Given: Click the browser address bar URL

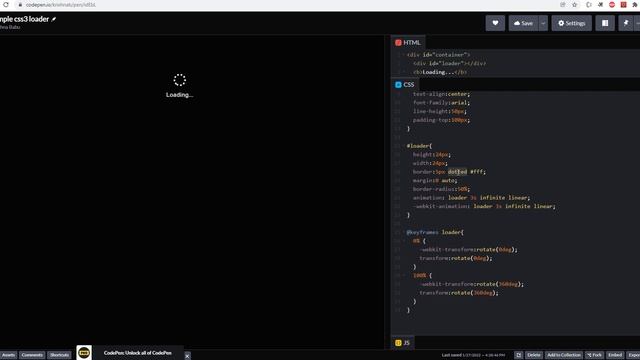Looking at the screenshot, I should point(61,5).
